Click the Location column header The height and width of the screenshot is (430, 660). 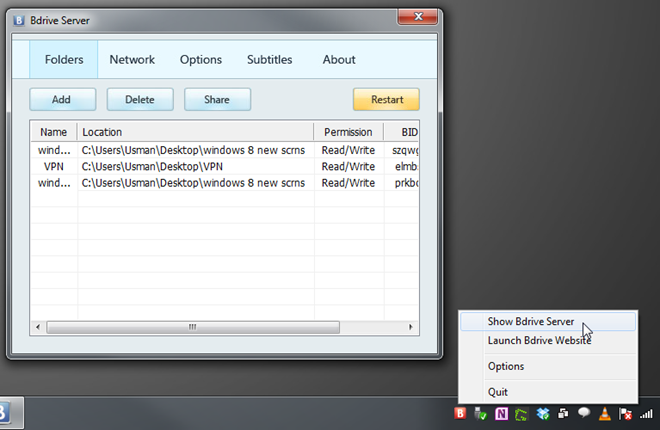coord(195,132)
